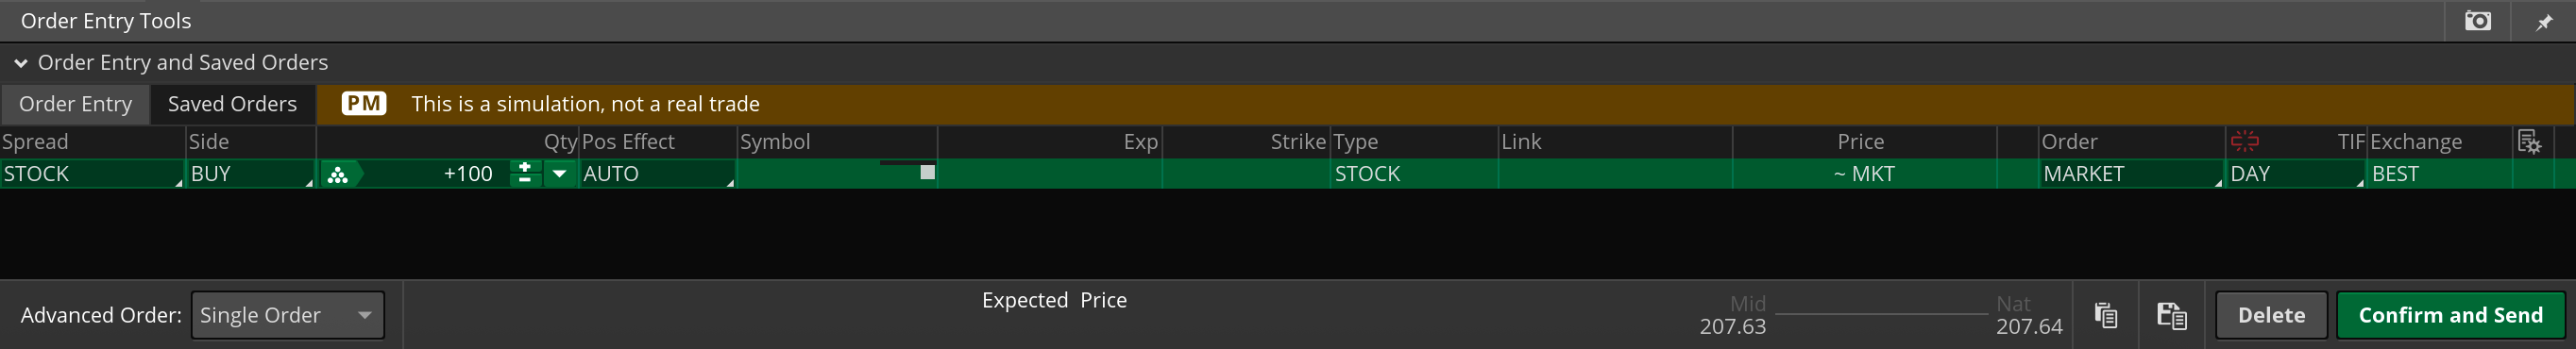Collapse Order Entry and Saved Orders section

pyautogui.click(x=21, y=63)
